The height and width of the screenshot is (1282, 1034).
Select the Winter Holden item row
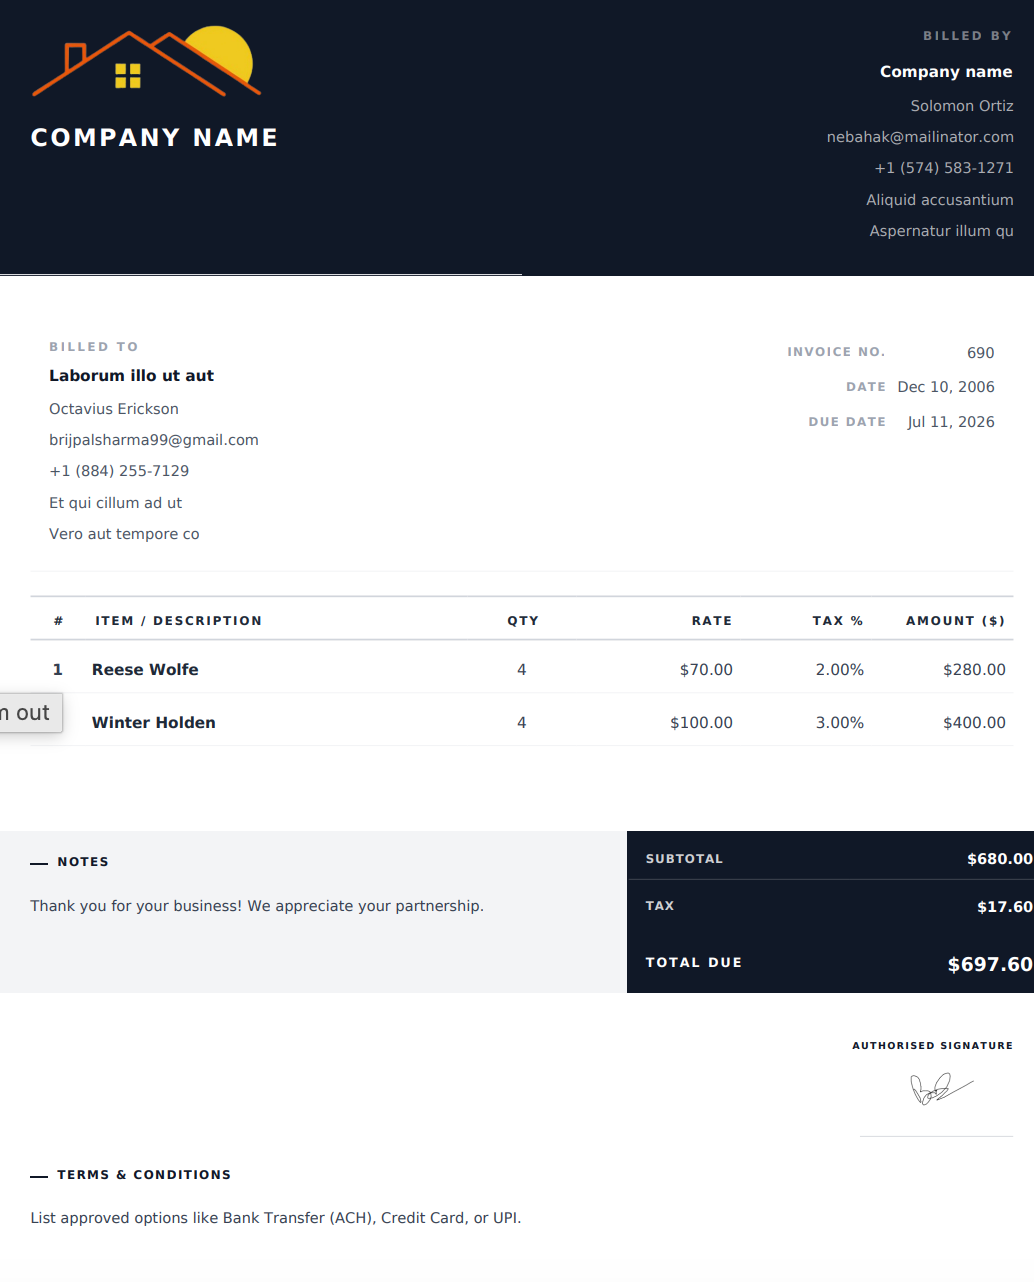[521, 722]
